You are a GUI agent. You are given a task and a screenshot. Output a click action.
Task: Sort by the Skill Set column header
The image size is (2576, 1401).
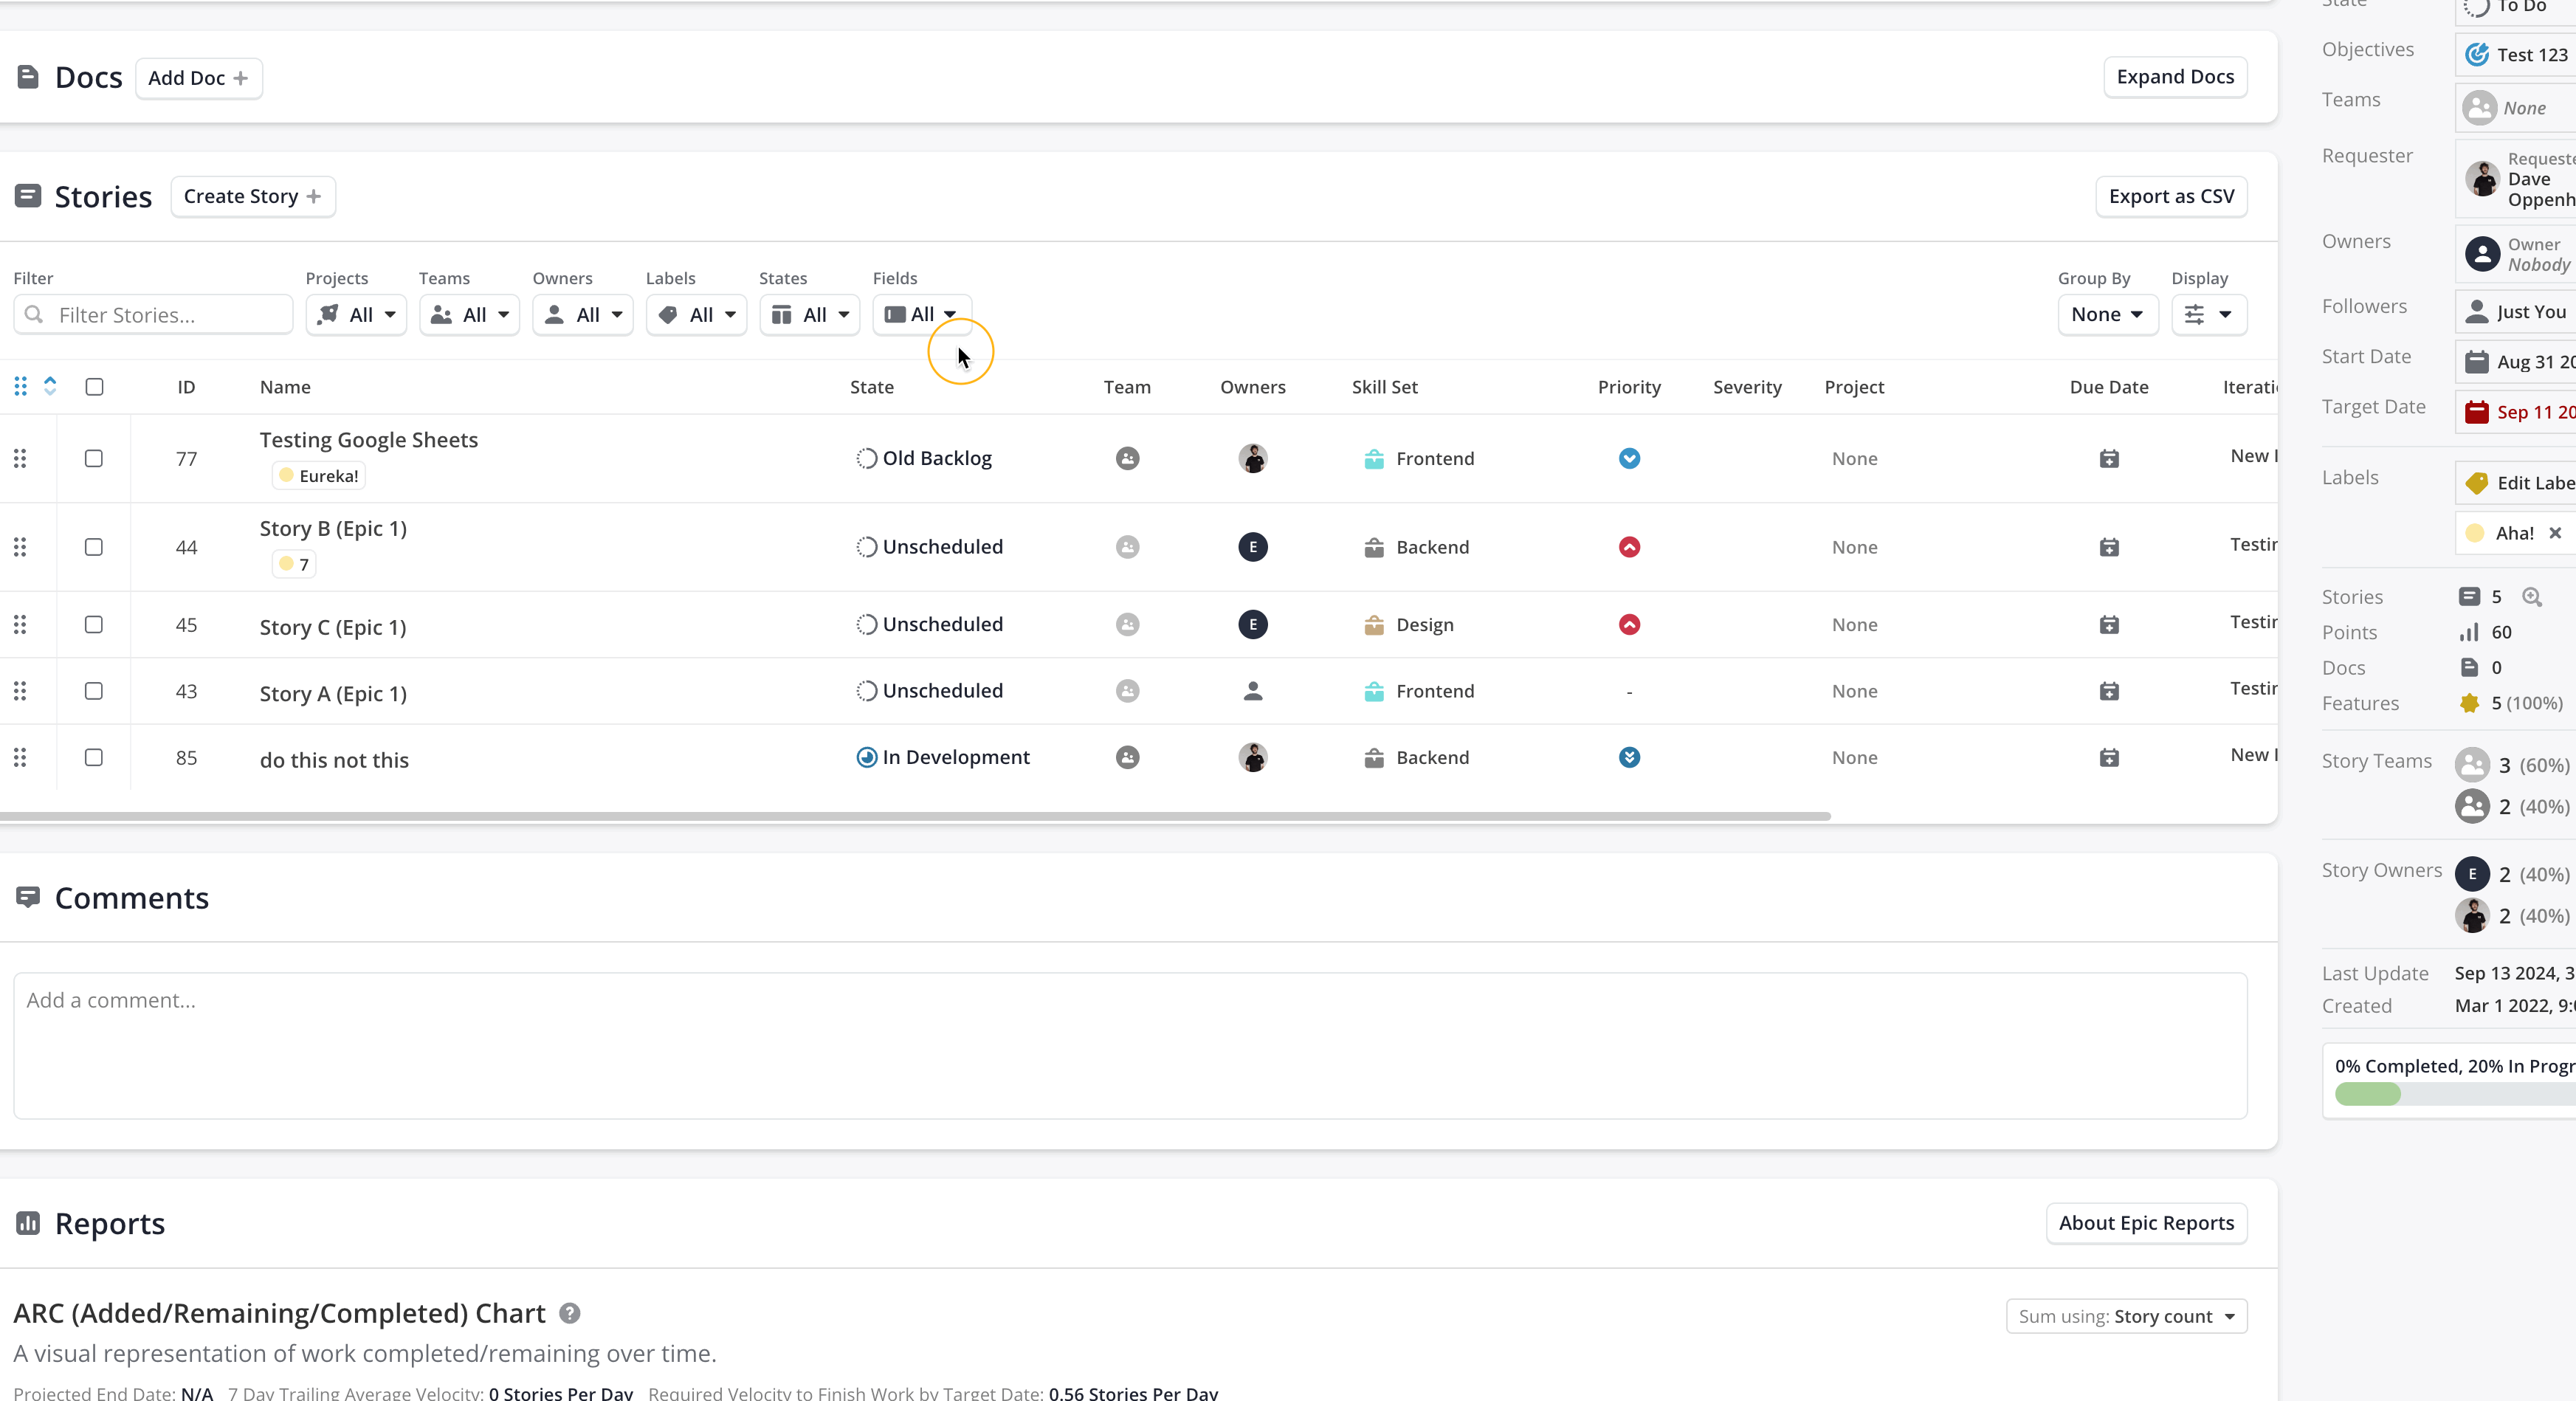point(1384,387)
